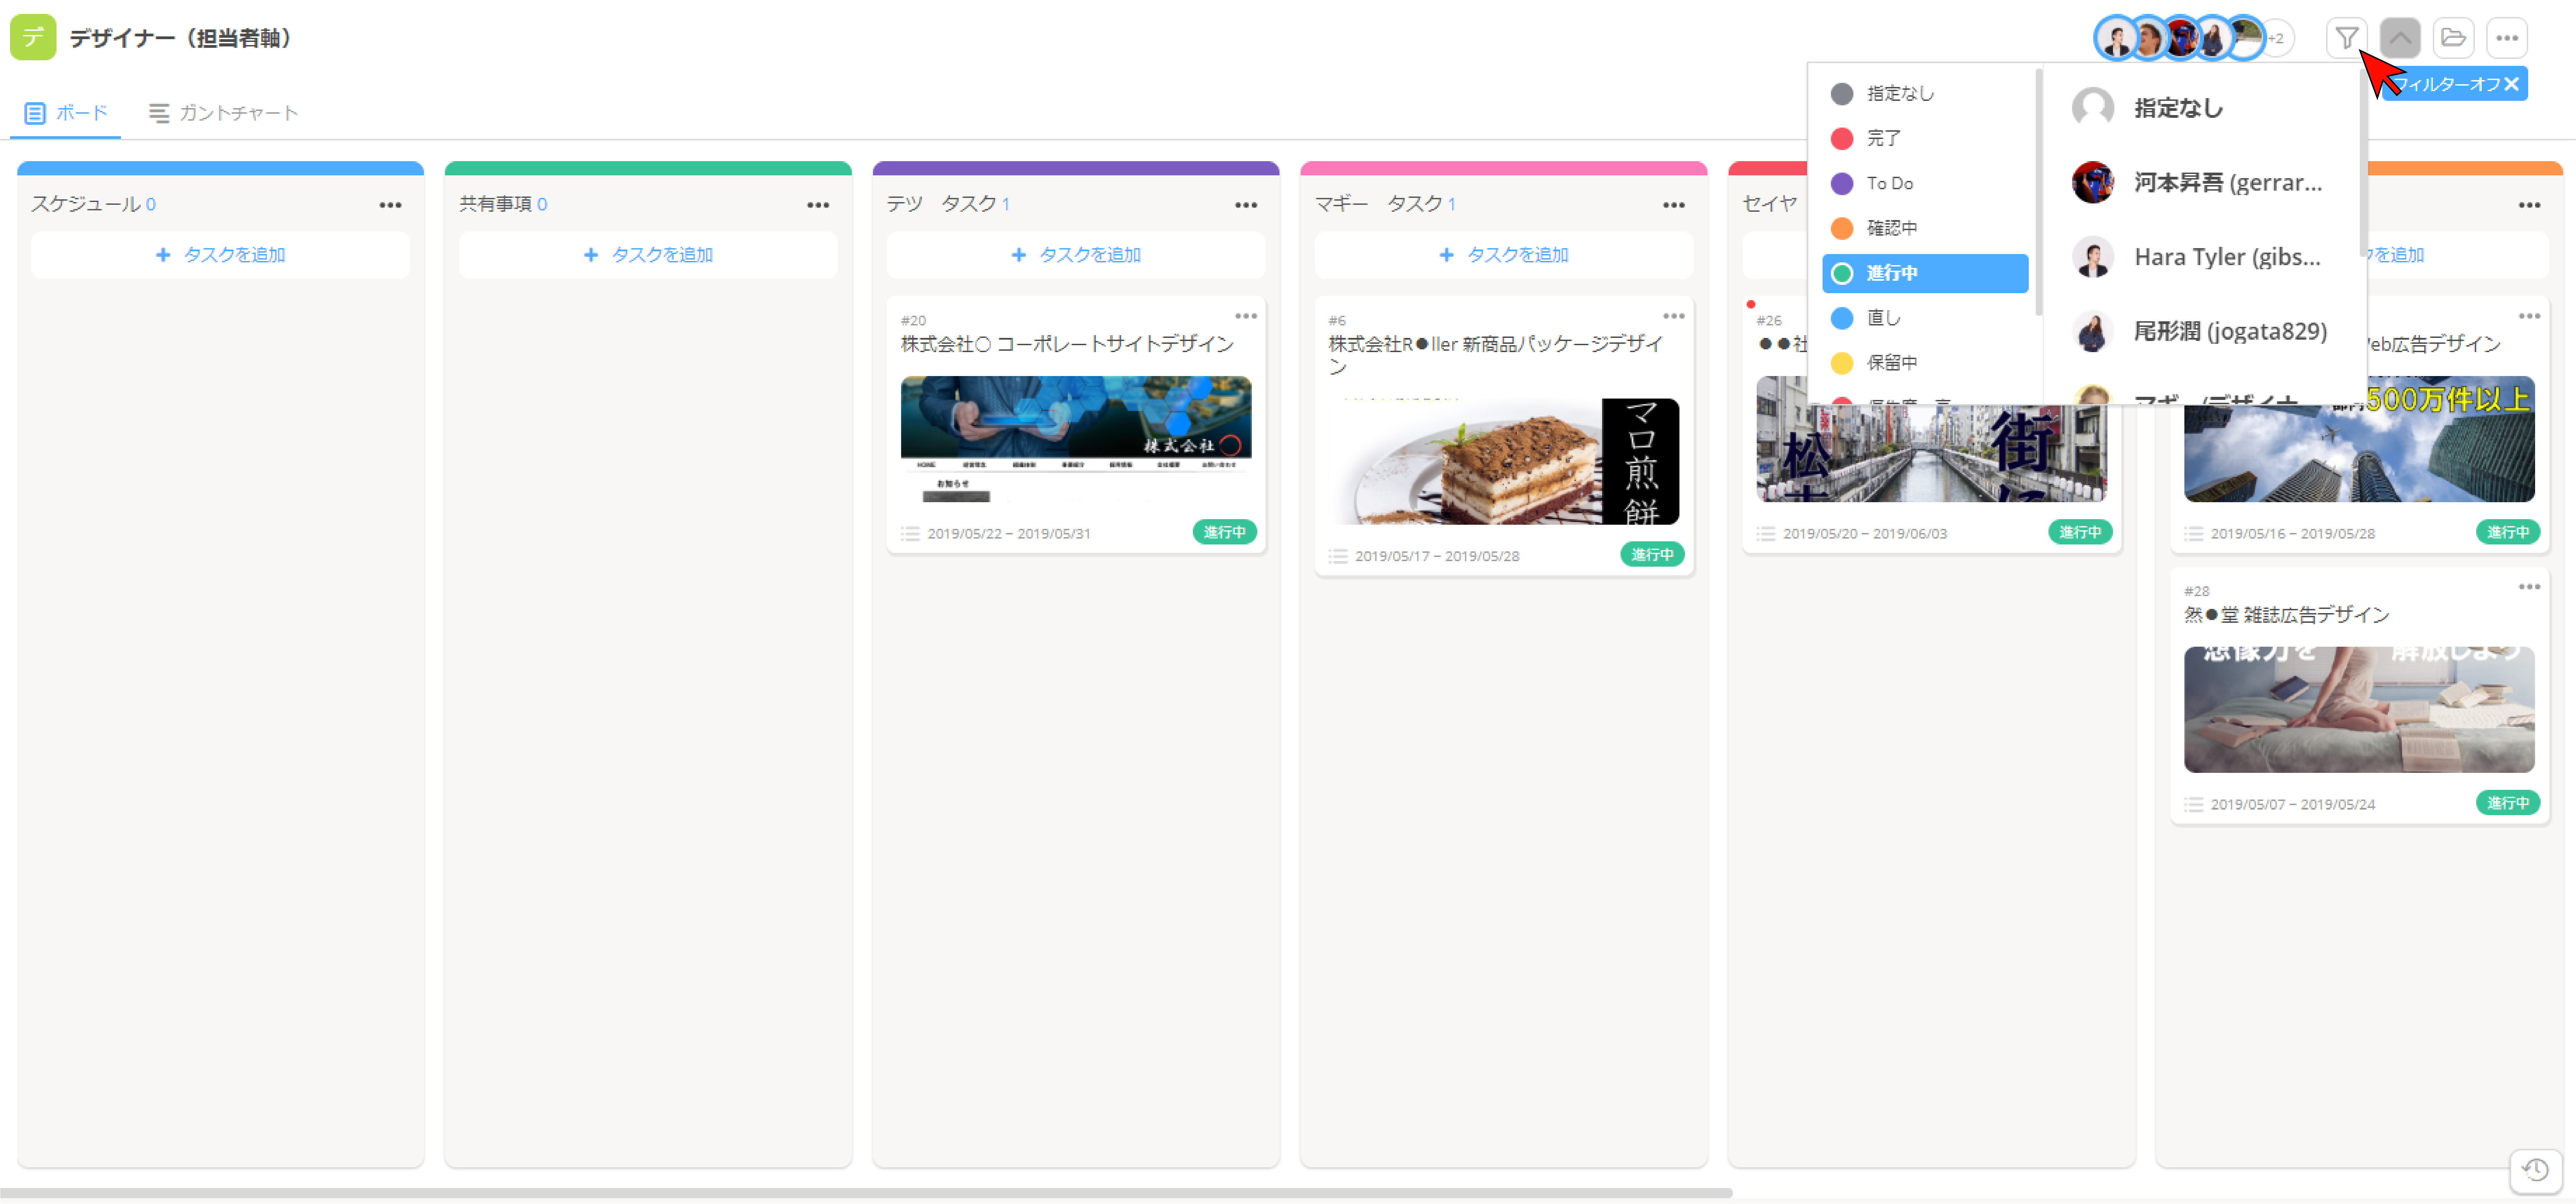Open checklist icon on card #6
Image resolution: width=2576 pixels, height=1204 pixels.
(x=1338, y=556)
